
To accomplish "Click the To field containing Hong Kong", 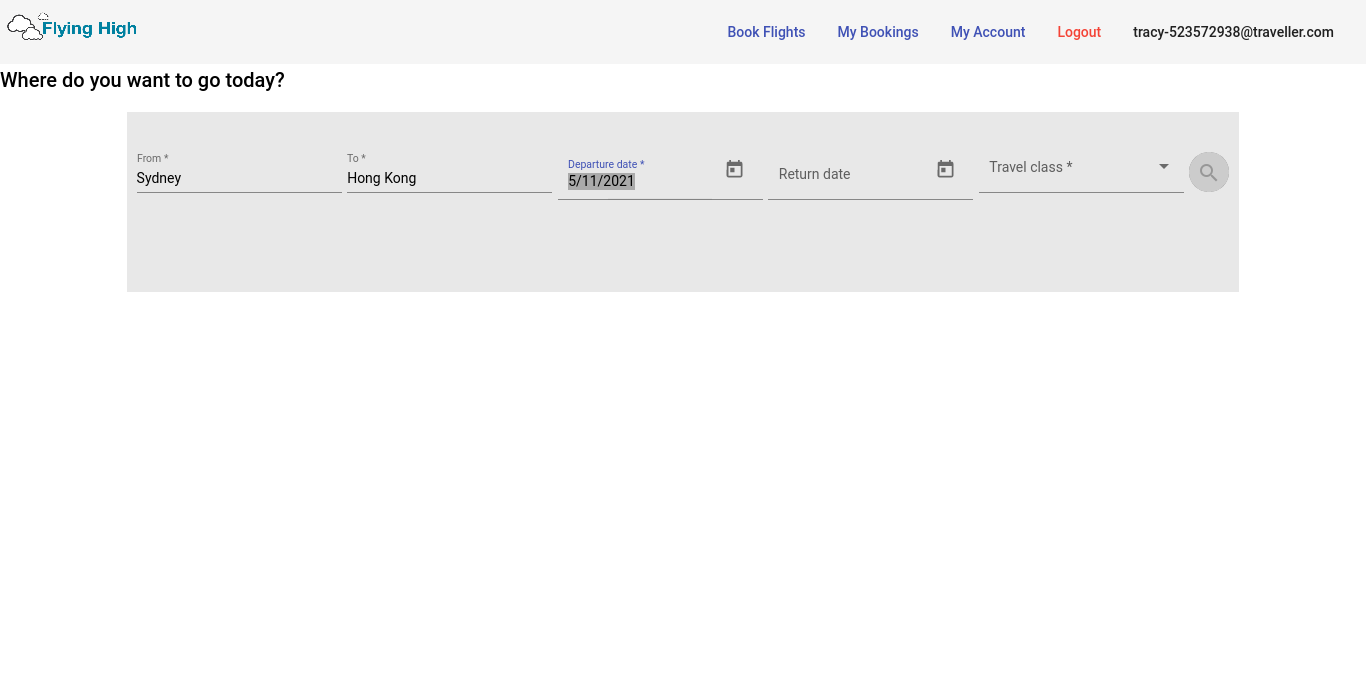I will pos(449,178).
